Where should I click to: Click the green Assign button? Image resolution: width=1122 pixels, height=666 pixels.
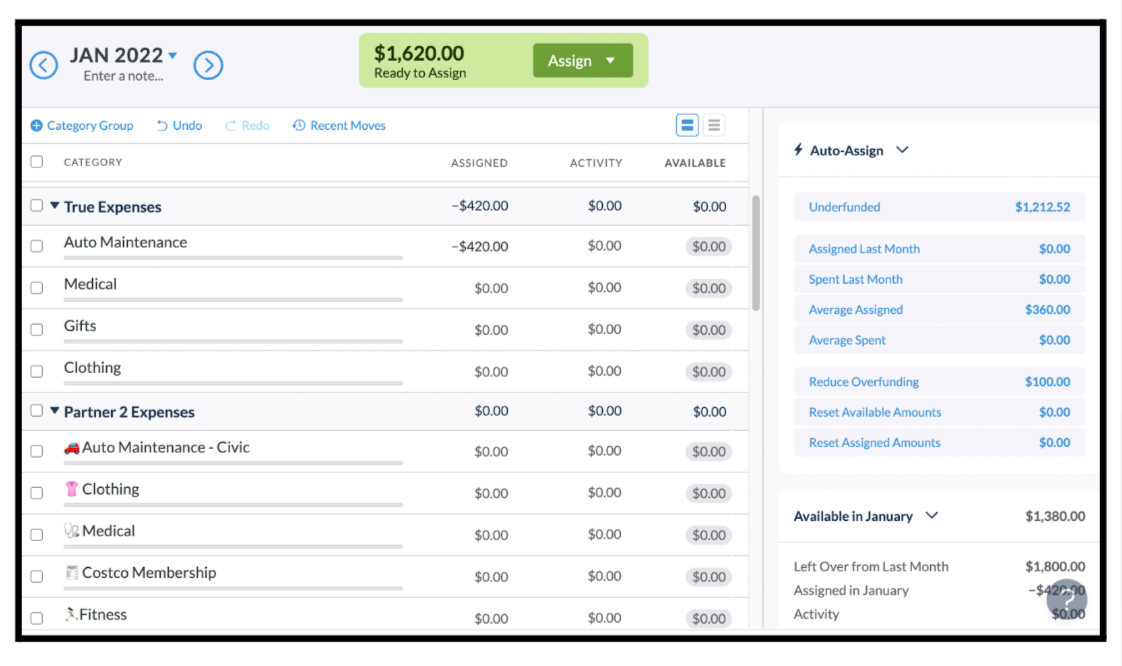[583, 60]
